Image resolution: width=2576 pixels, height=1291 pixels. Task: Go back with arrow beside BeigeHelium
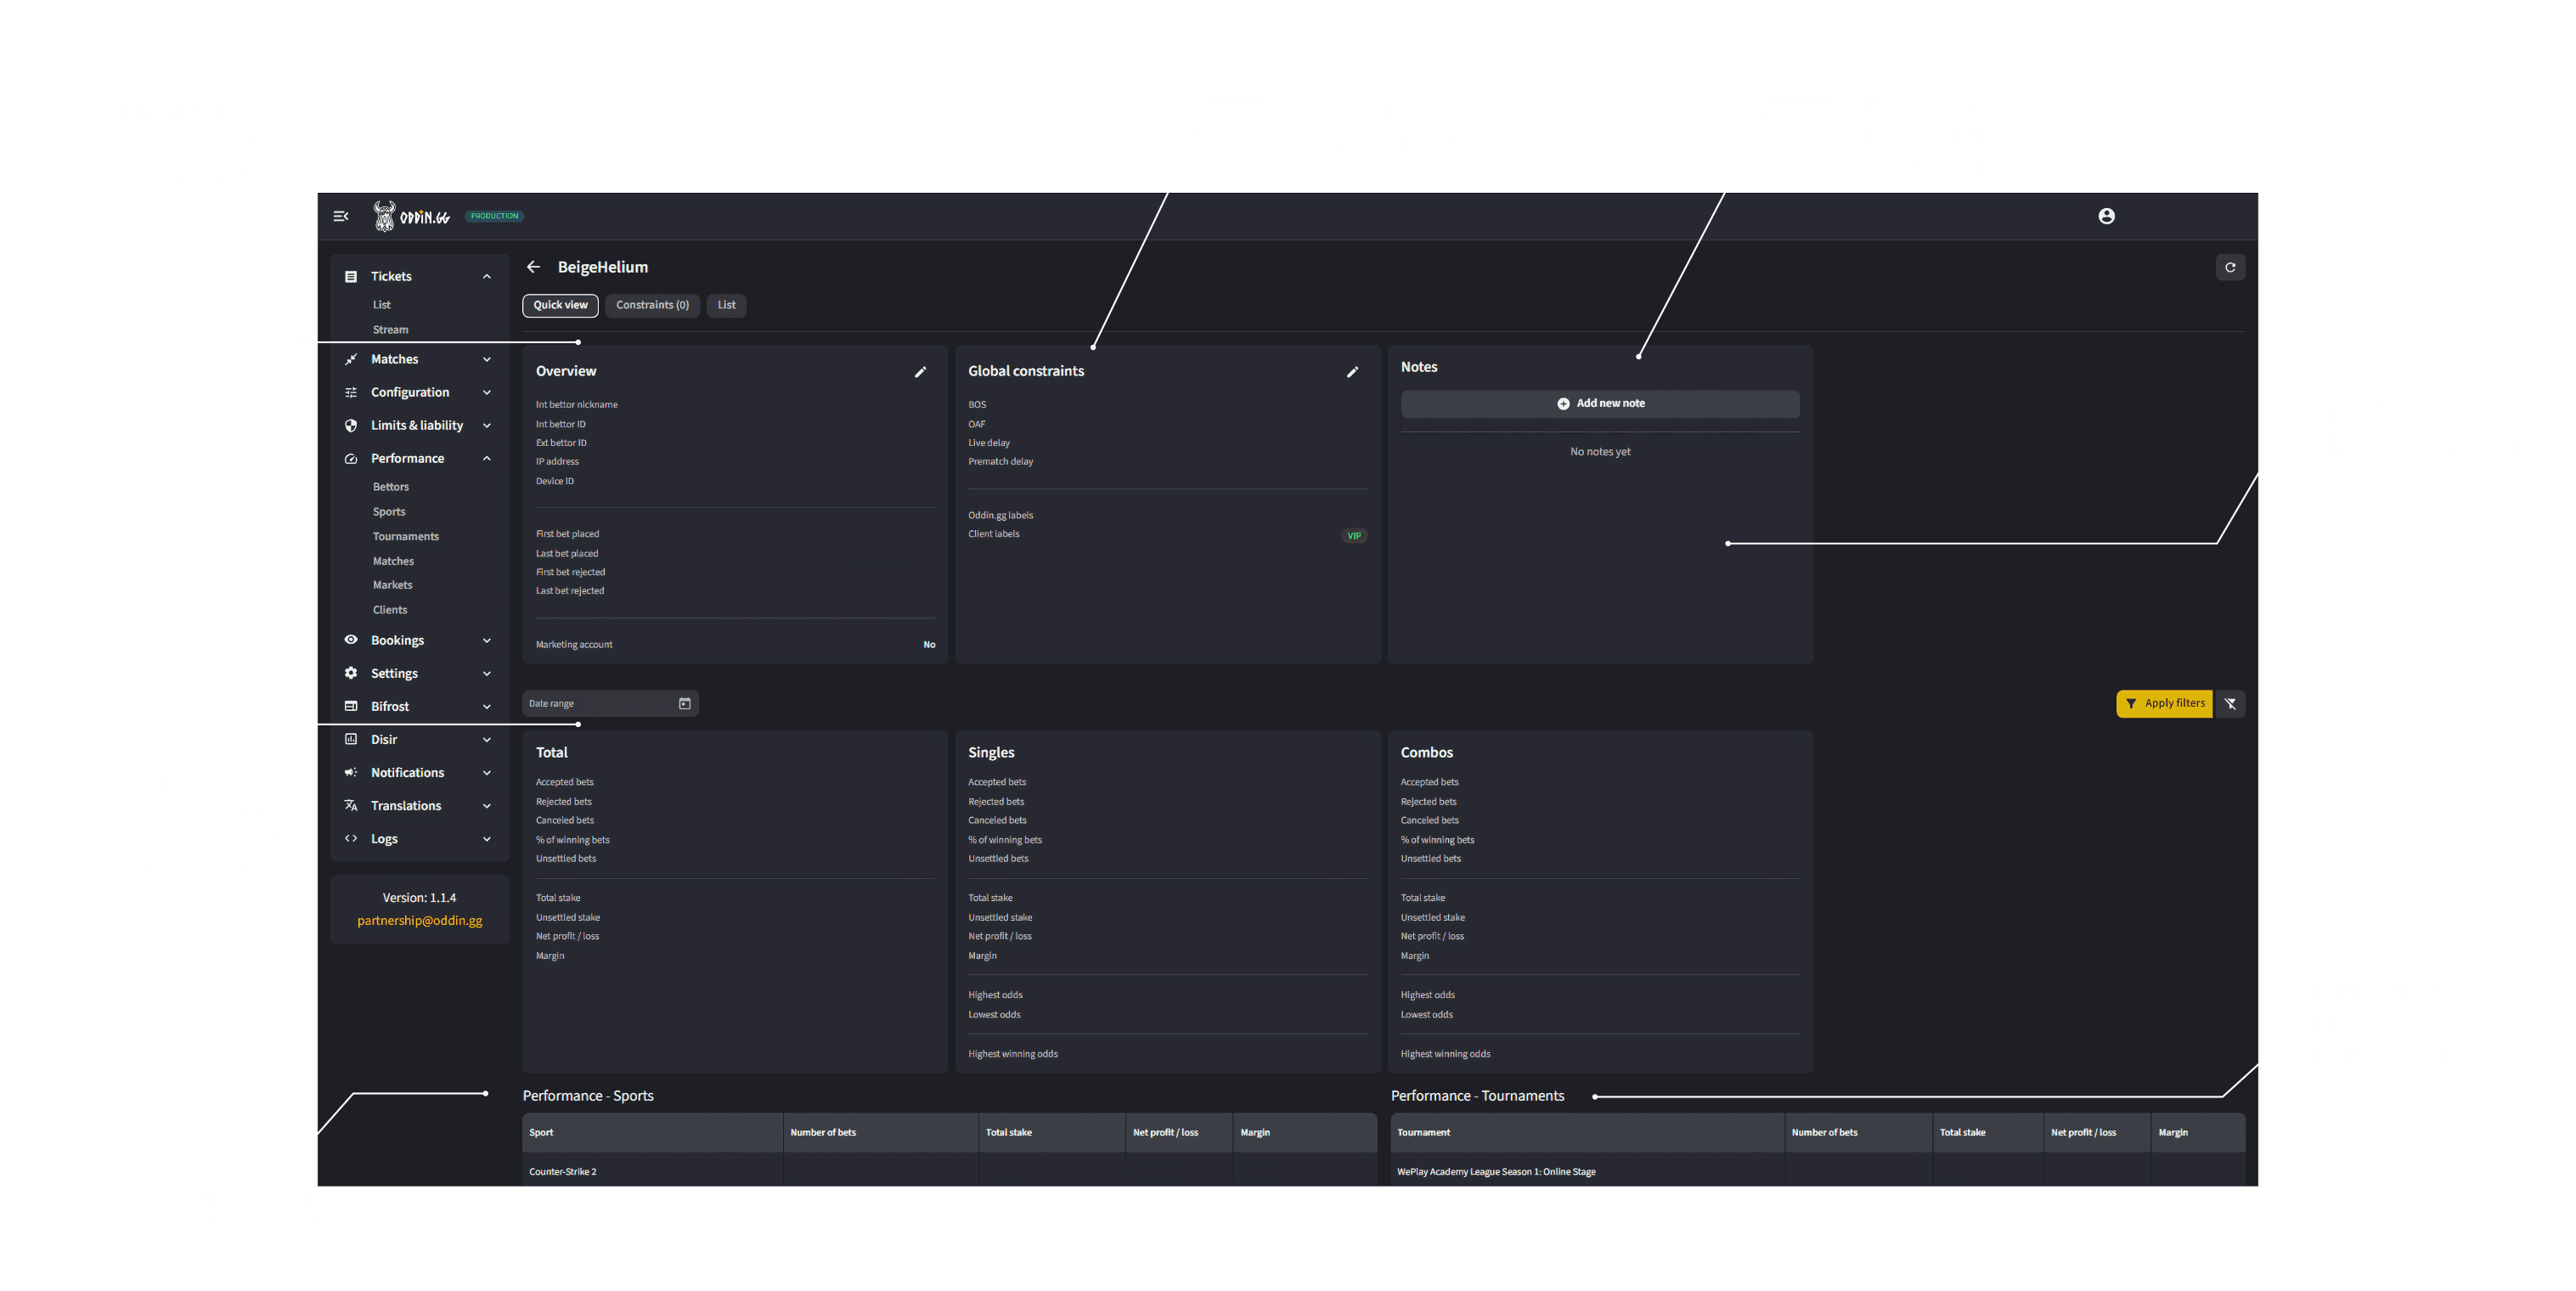(x=533, y=267)
